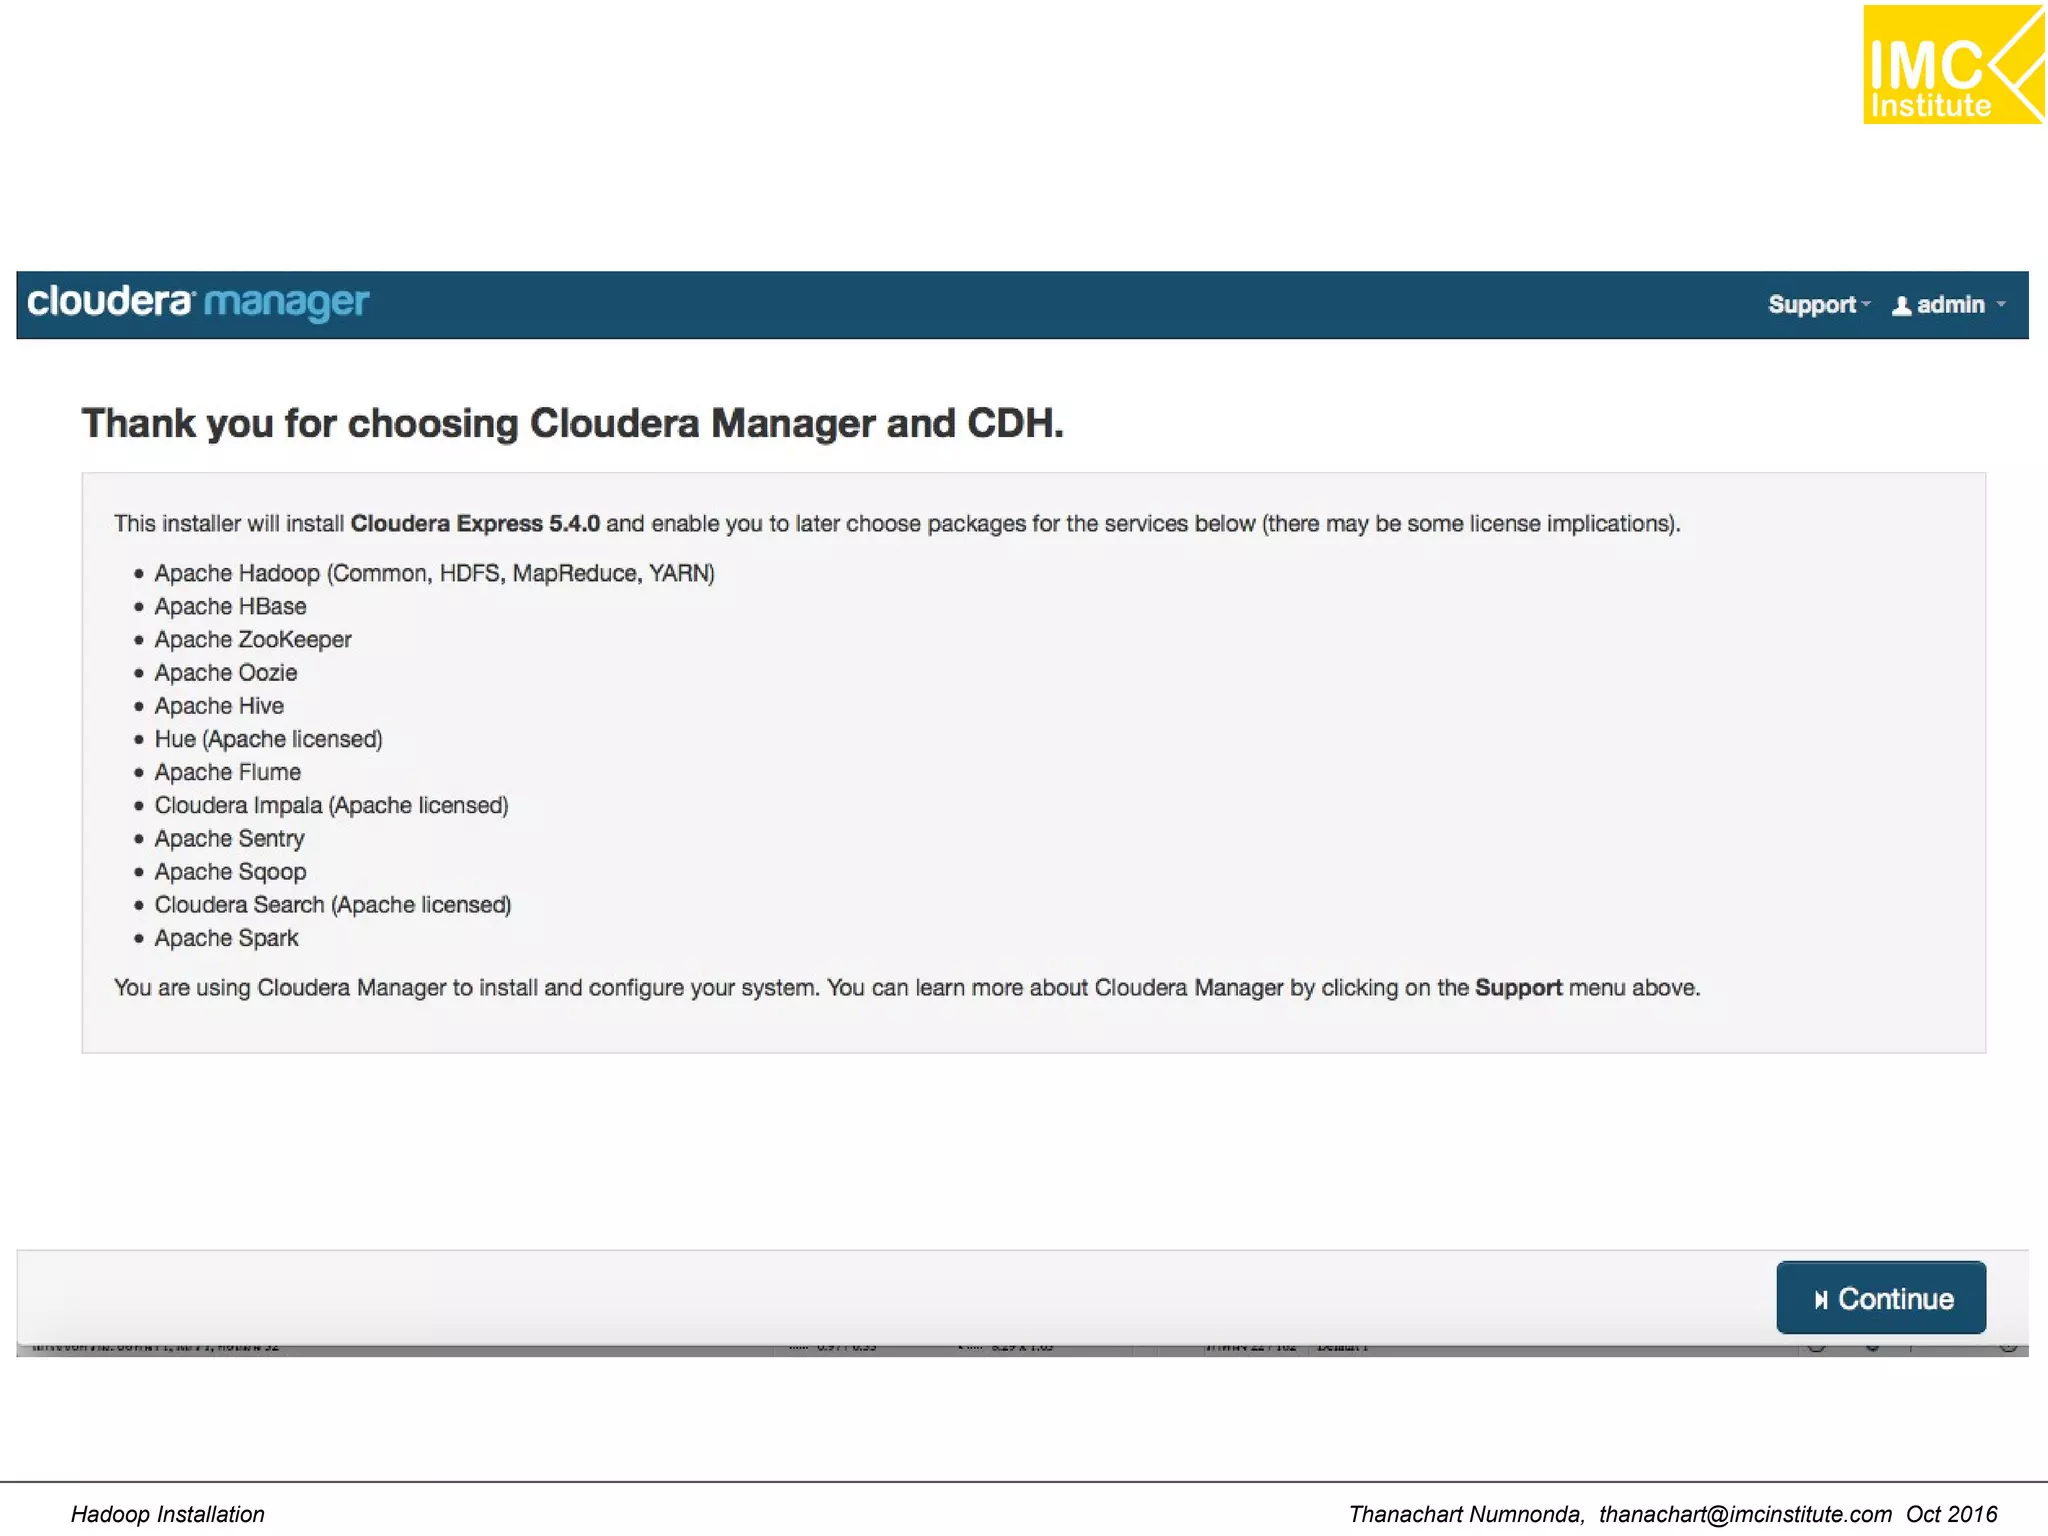2048x1536 pixels.
Task: Click the bold Support word in footer sentence
Action: click(x=1518, y=988)
